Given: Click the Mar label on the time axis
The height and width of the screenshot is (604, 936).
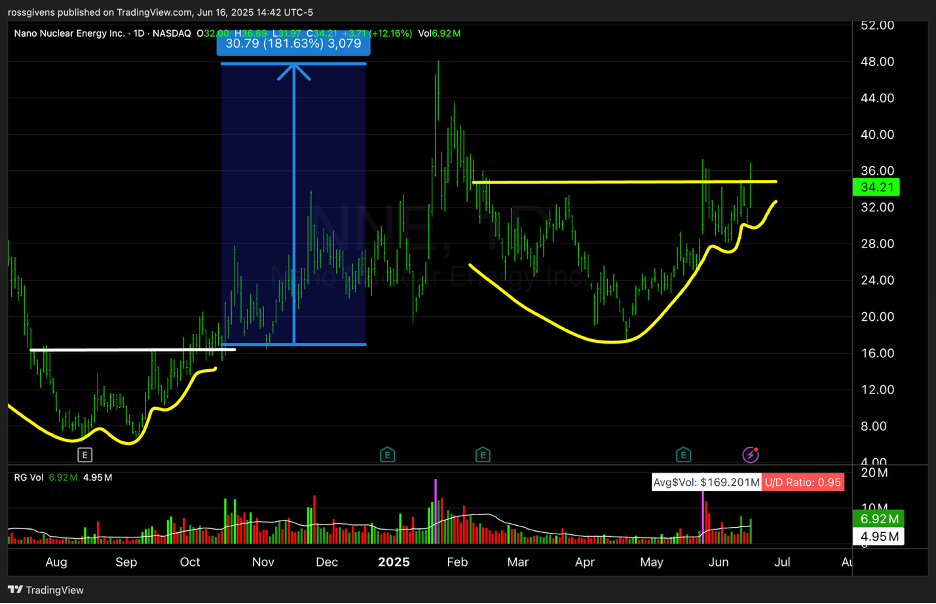Looking at the screenshot, I should coord(518,562).
